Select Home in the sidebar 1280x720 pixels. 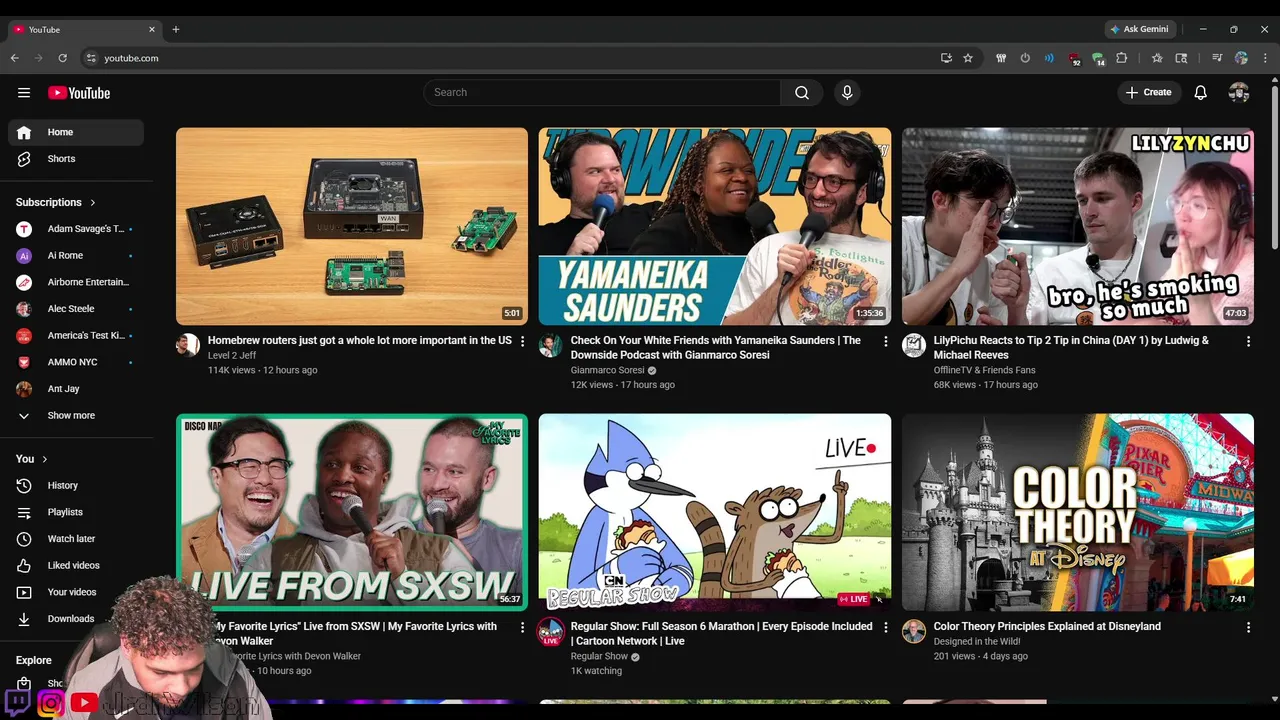pos(76,132)
